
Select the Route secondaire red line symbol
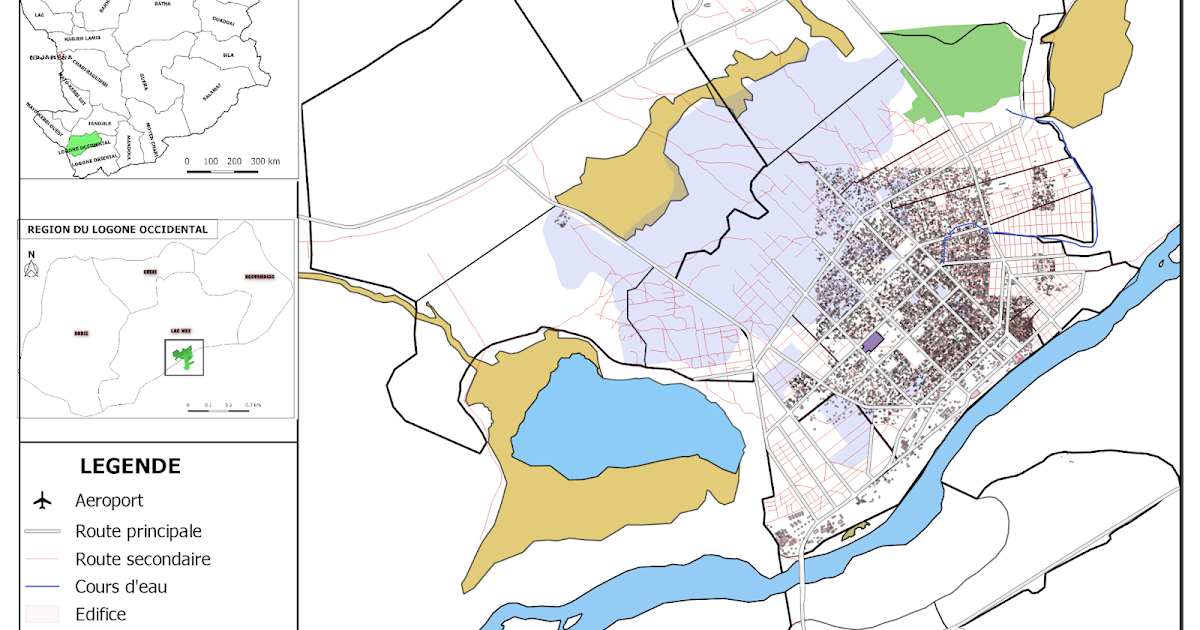(43, 559)
